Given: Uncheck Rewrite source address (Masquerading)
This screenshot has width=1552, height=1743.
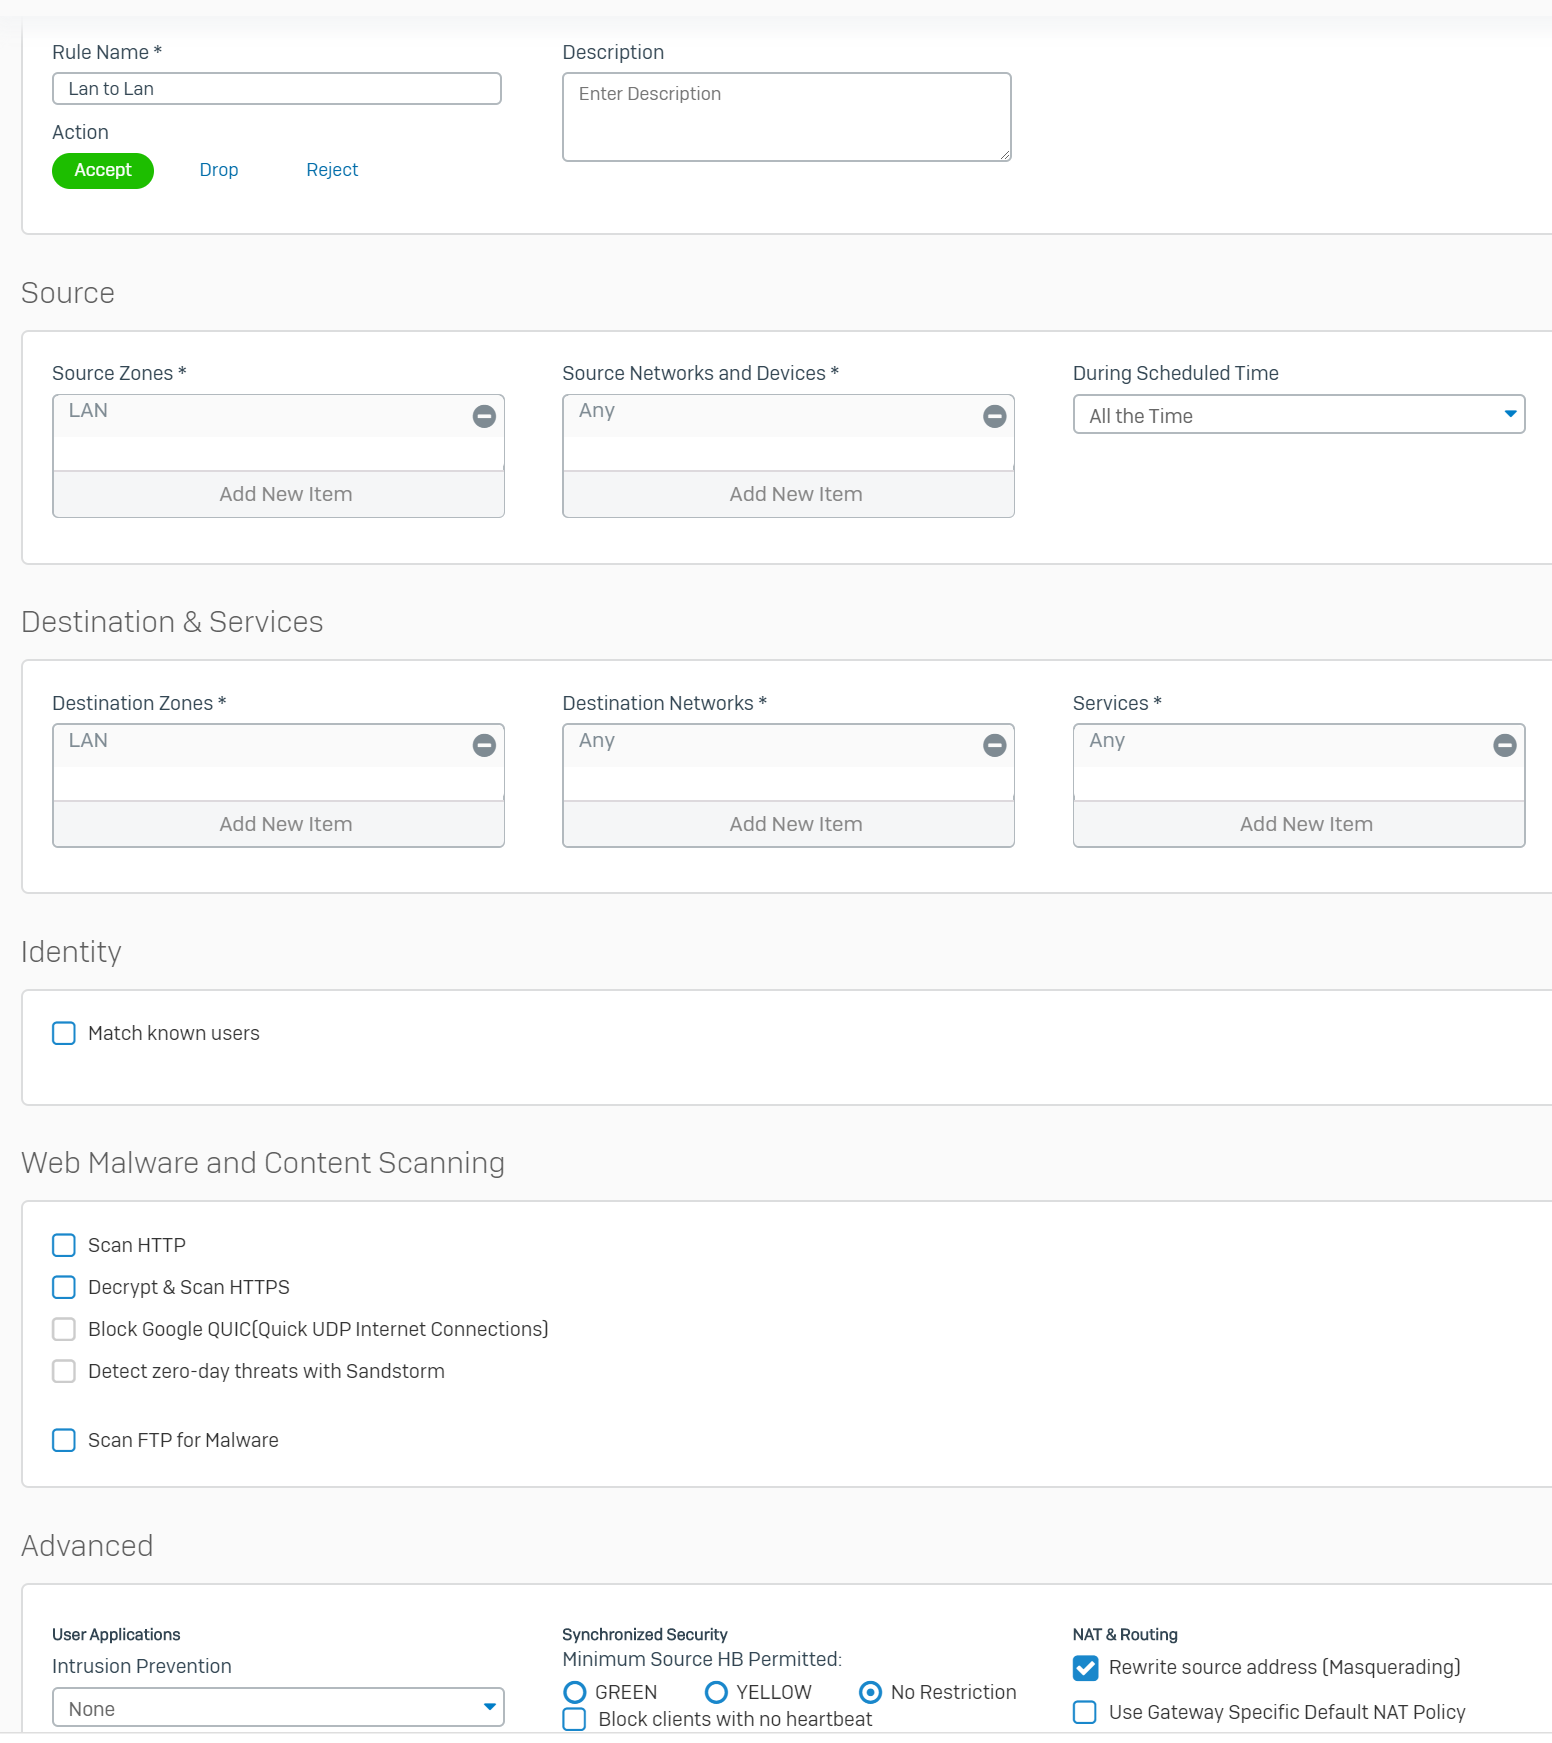Looking at the screenshot, I should (x=1085, y=1667).
